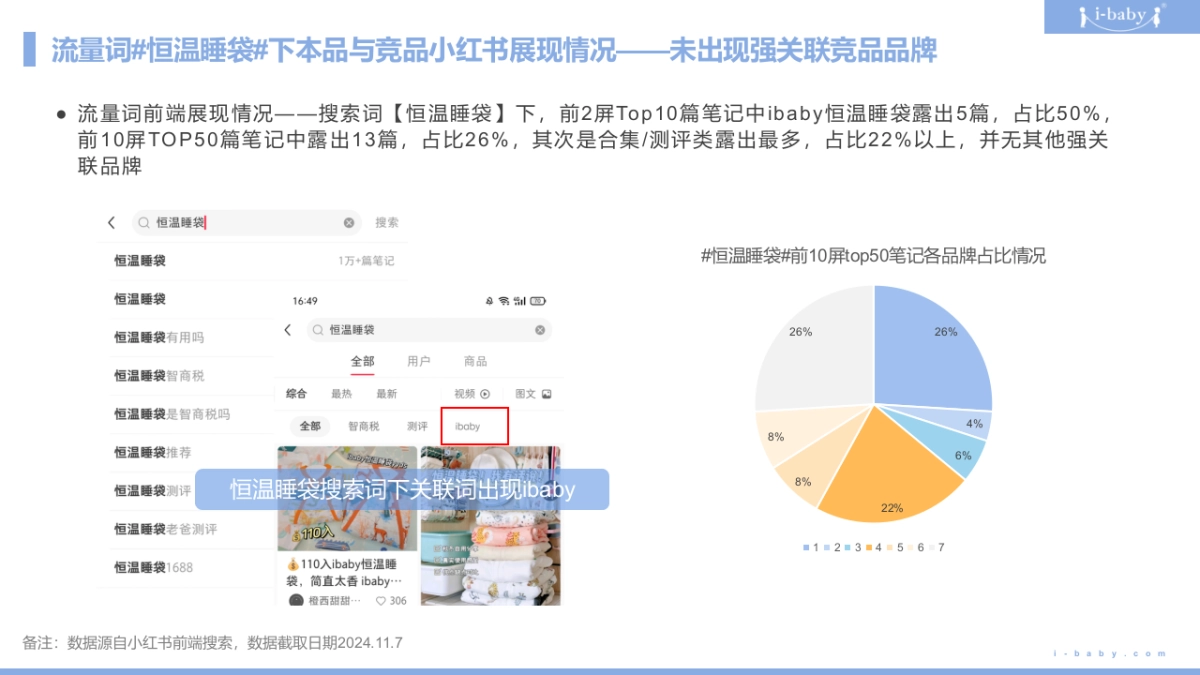Click the orange legend swatch for segment 4

pos(869,547)
